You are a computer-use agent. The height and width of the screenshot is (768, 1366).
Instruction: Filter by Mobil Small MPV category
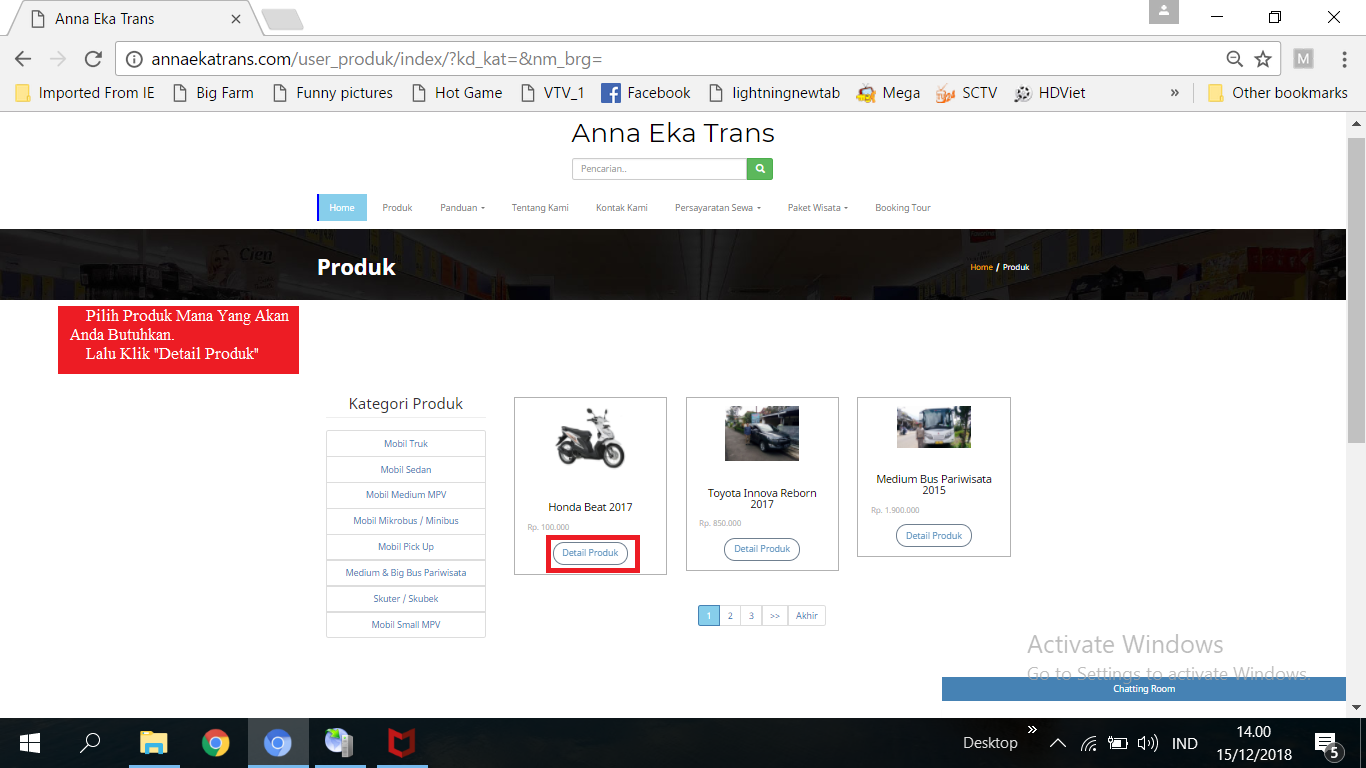406,625
